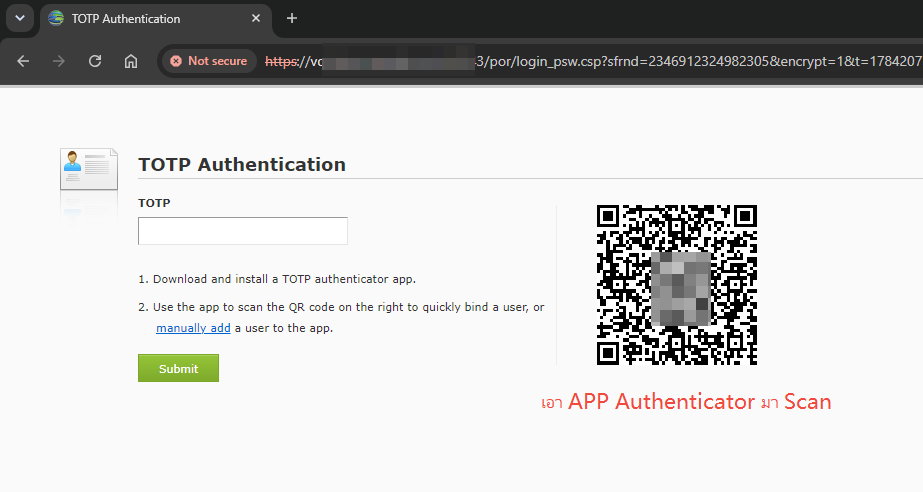The image size is (923, 492).
Task: Click the "Download and install a TOTP authenticator app" text
Action: (x=284, y=279)
